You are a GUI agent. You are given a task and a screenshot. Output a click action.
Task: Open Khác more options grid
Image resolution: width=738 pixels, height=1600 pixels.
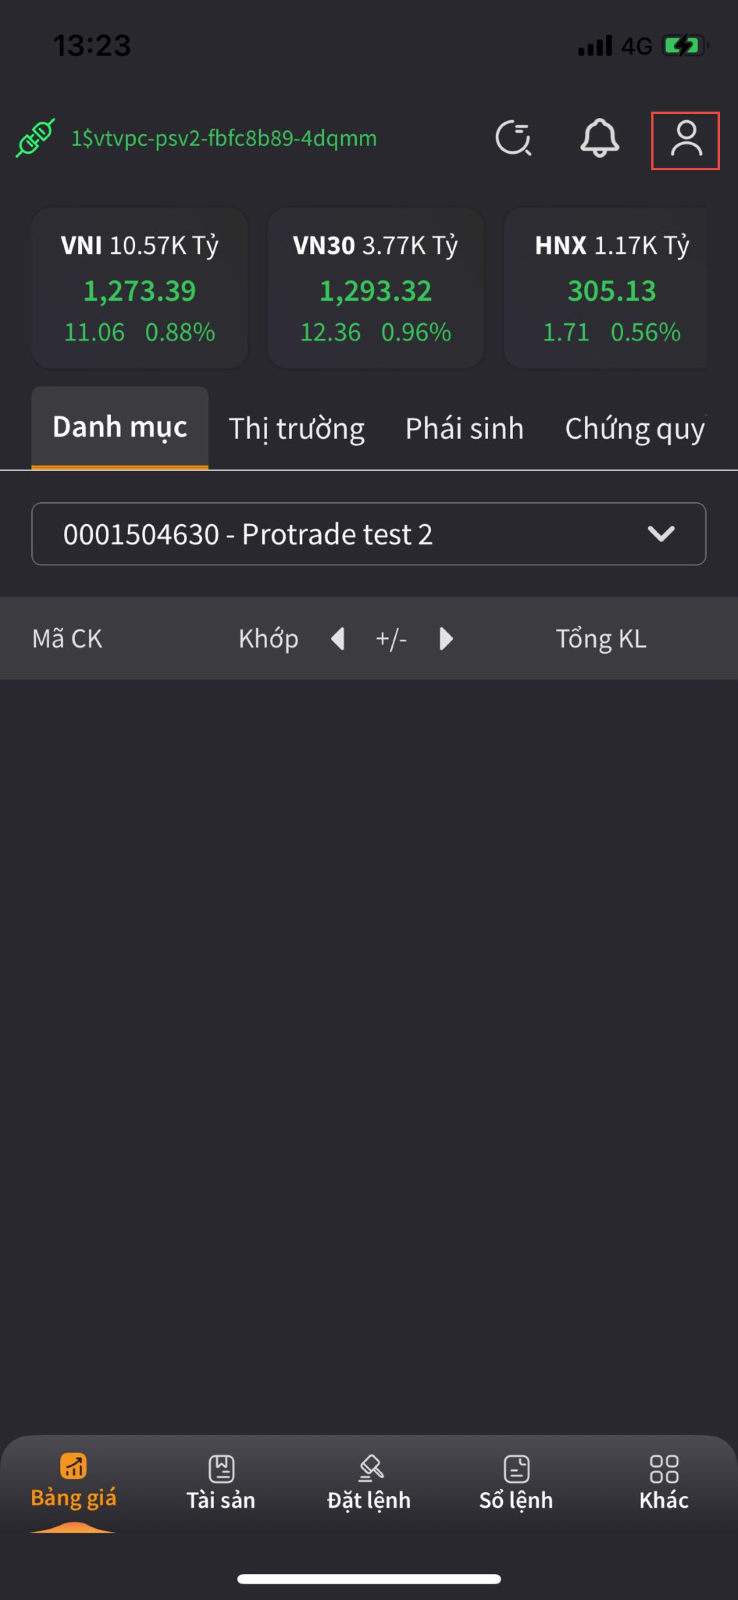664,1482
